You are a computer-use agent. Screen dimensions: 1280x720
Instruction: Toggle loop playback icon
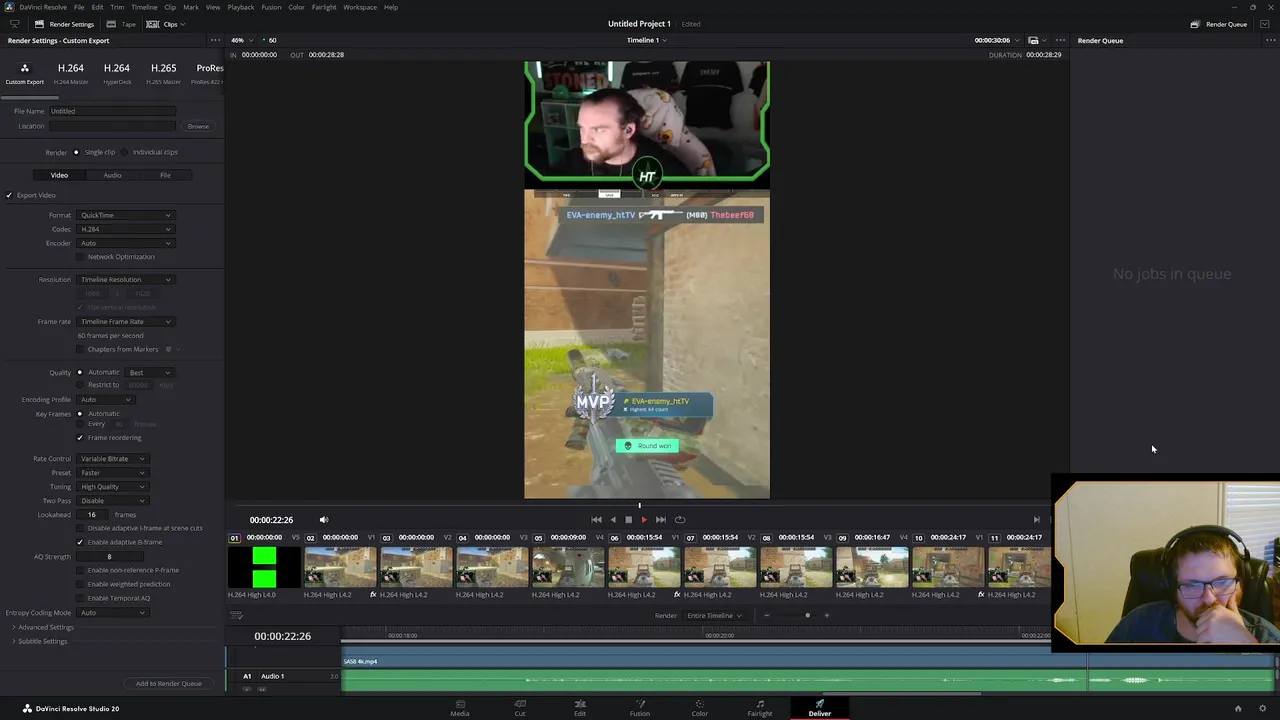pyautogui.click(x=680, y=520)
